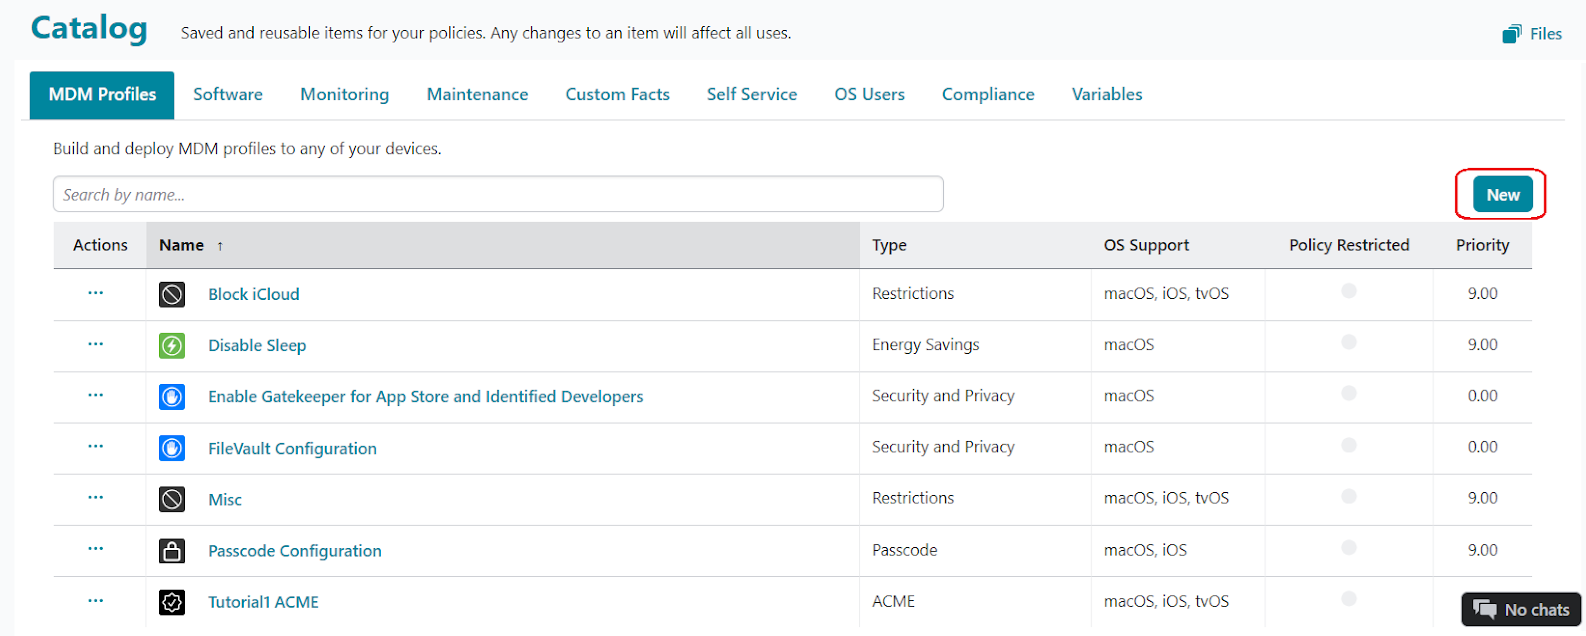Open the Passcode Configuration profile link
This screenshot has height=636, width=1586.
pos(295,551)
